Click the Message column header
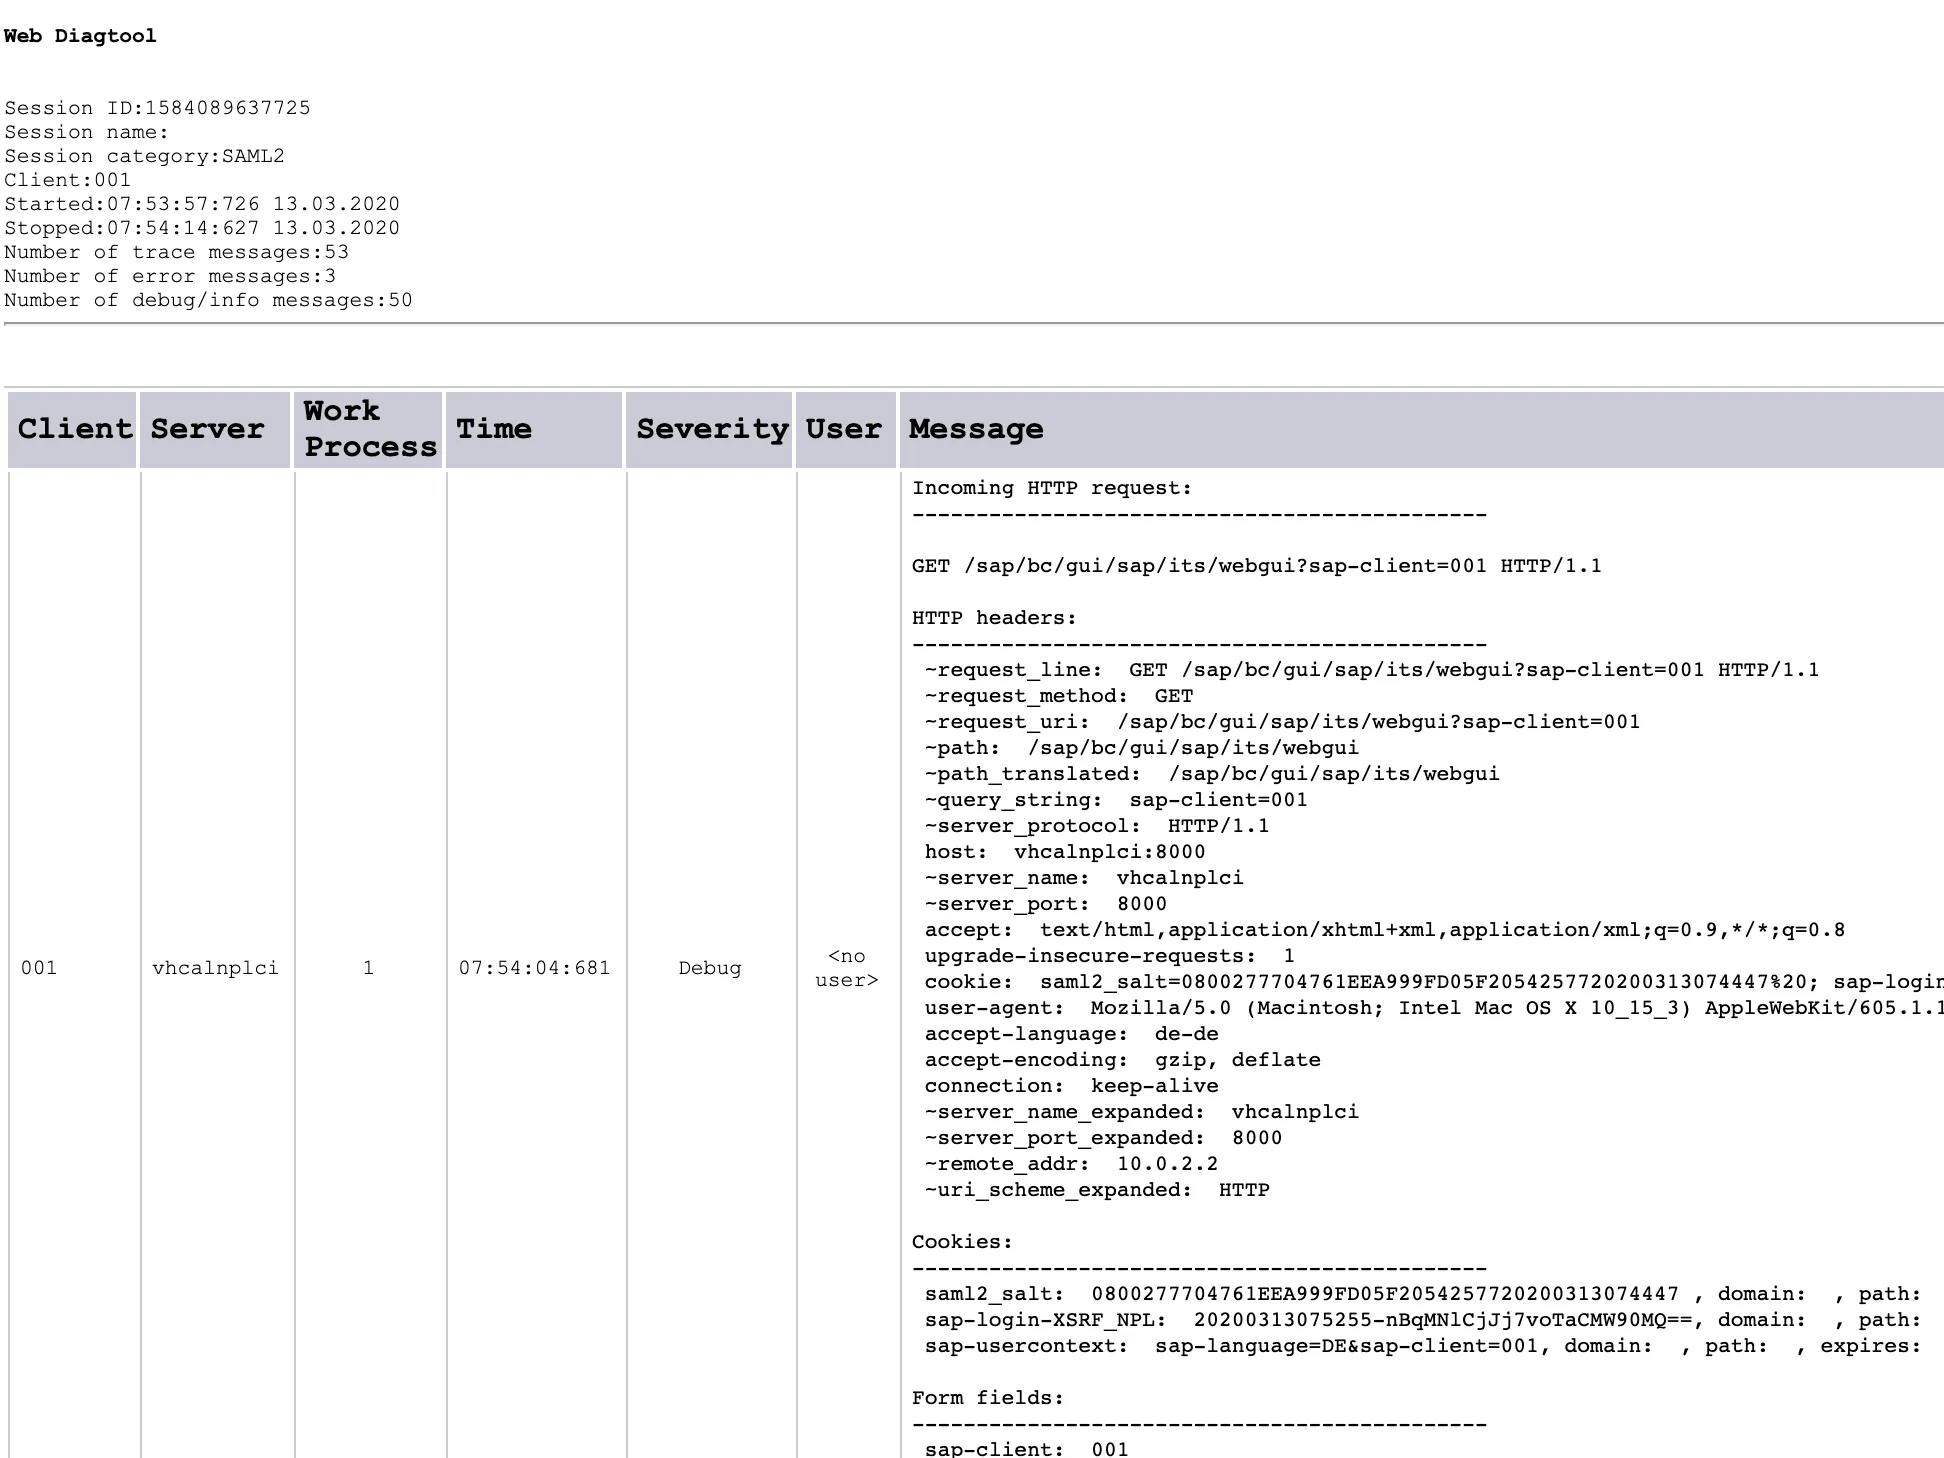The height and width of the screenshot is (1458, 1944). tap(975, 429)
